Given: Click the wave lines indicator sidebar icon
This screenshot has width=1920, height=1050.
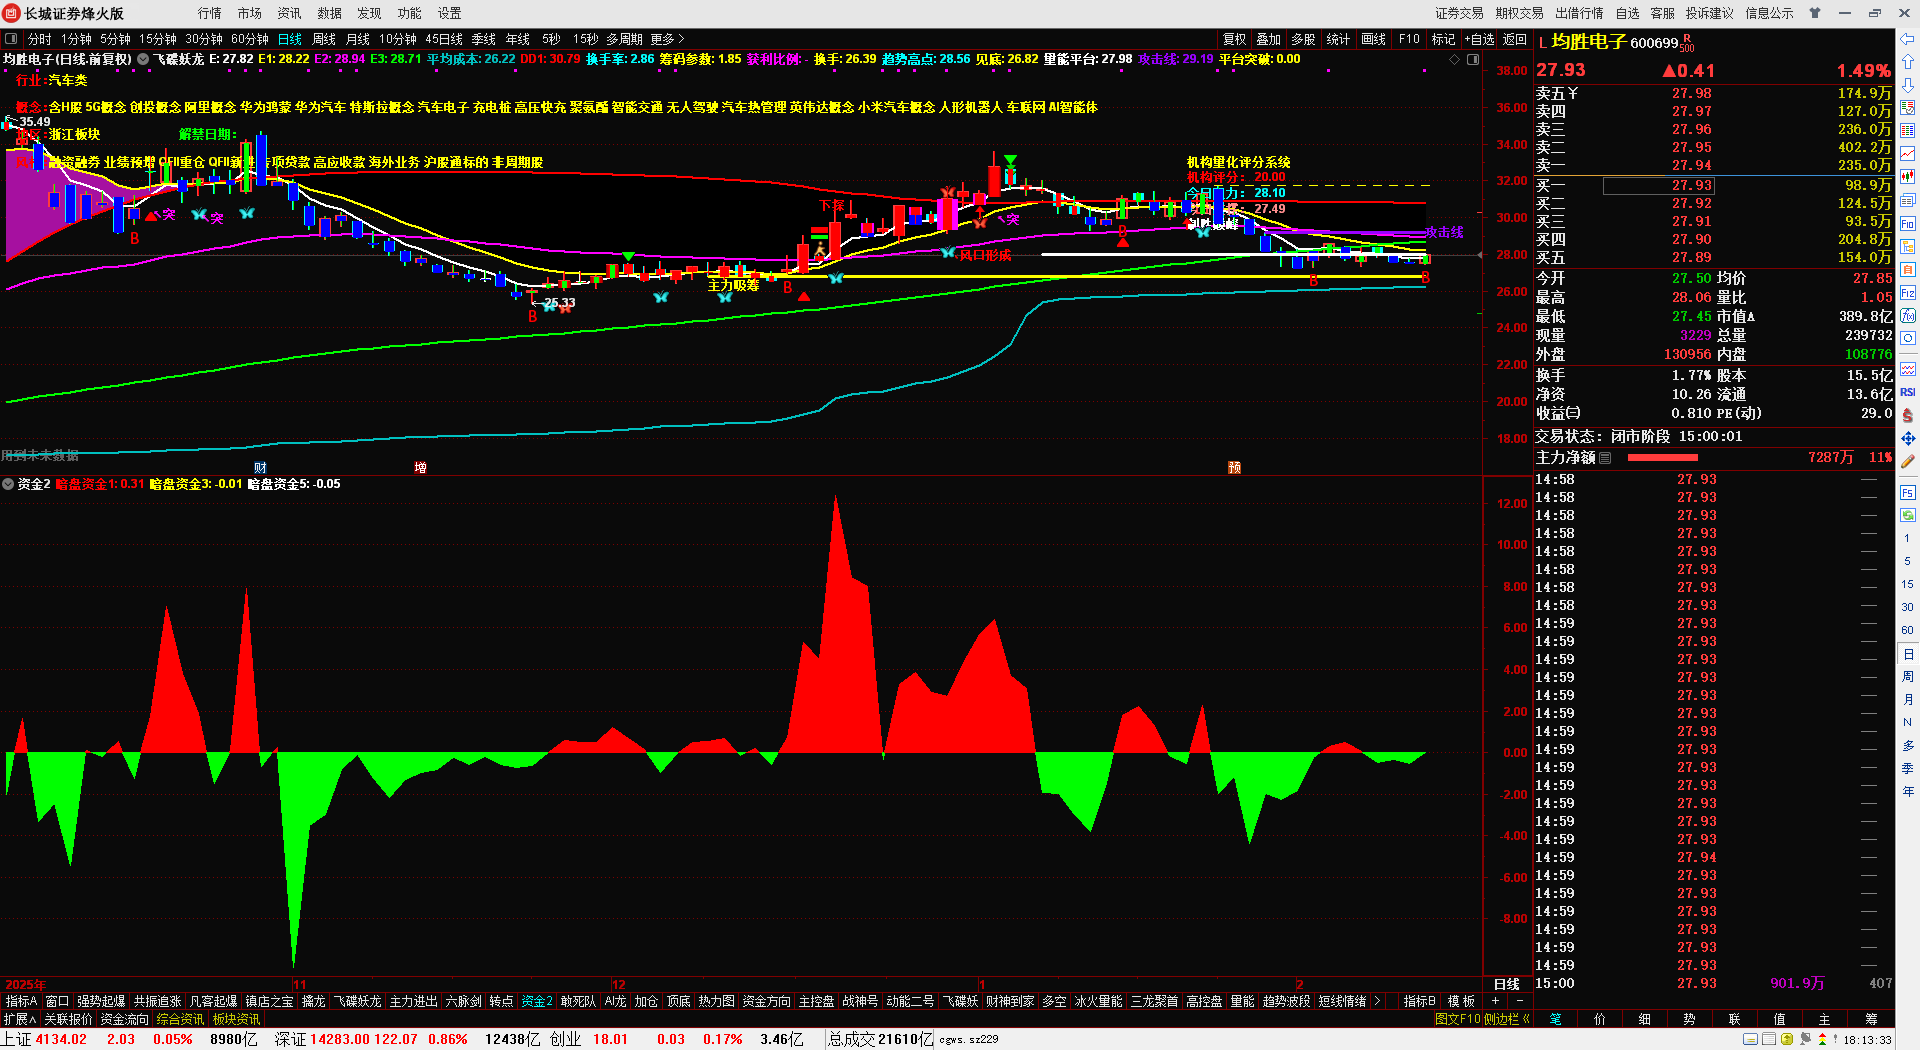Looking at the screenshot, I should (1908, 369).
